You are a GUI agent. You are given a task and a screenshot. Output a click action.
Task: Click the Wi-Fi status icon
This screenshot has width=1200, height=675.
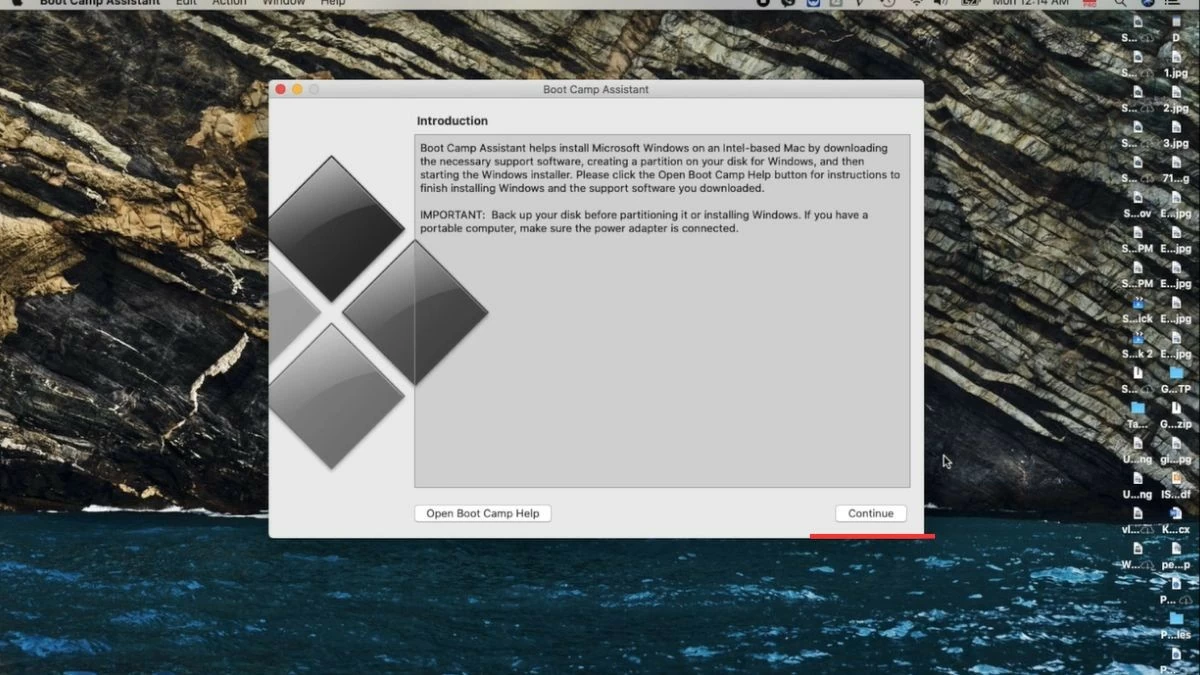point(916,3)
